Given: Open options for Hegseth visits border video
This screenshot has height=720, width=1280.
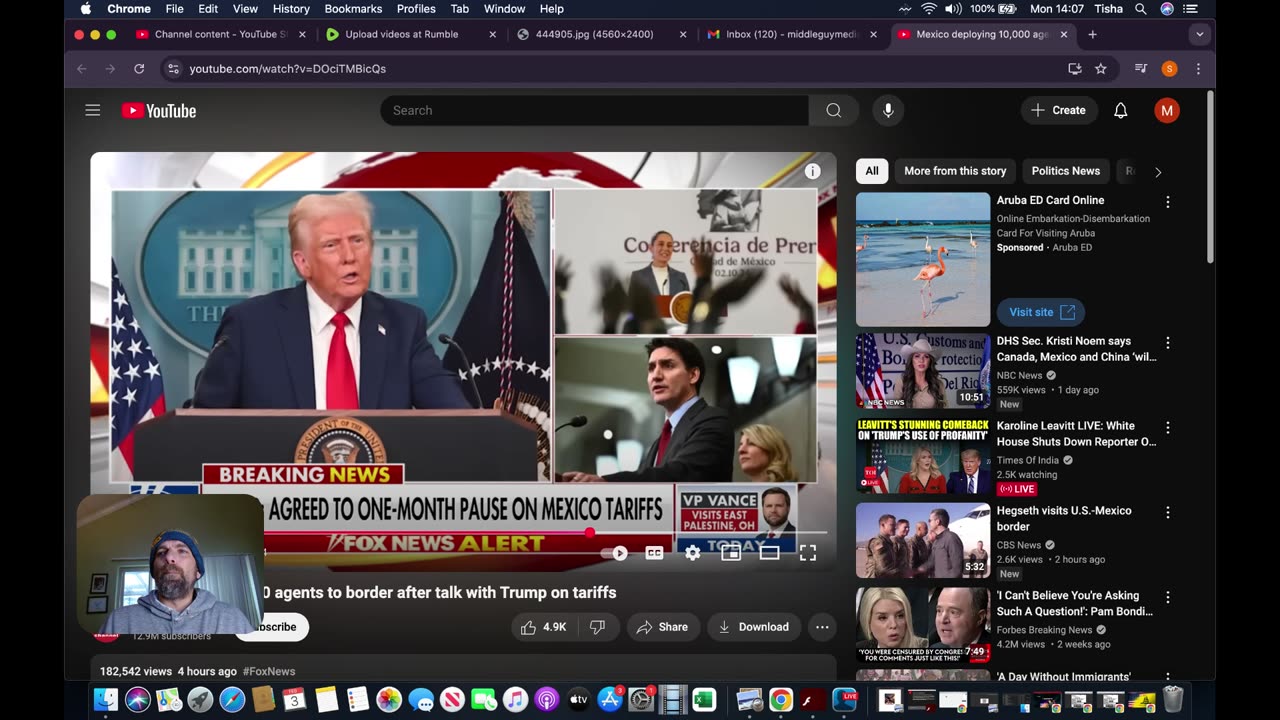Looking at the screenshot, I should 1167,512.
